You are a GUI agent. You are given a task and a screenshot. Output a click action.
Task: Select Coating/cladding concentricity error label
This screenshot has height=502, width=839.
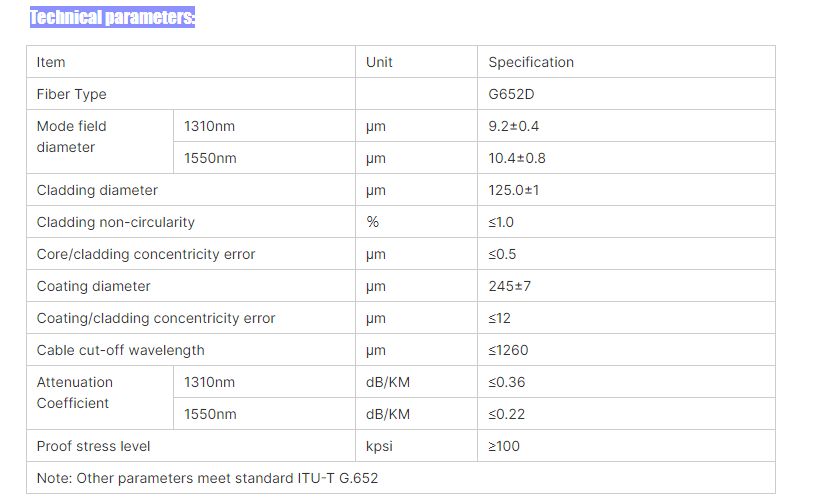(x=156, y=318)
